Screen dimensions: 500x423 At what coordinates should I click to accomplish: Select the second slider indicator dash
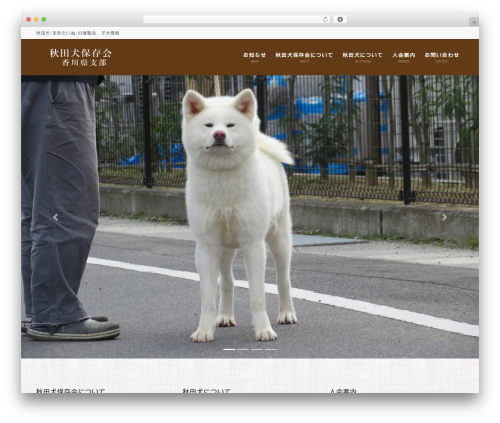[x=243, y=349]
